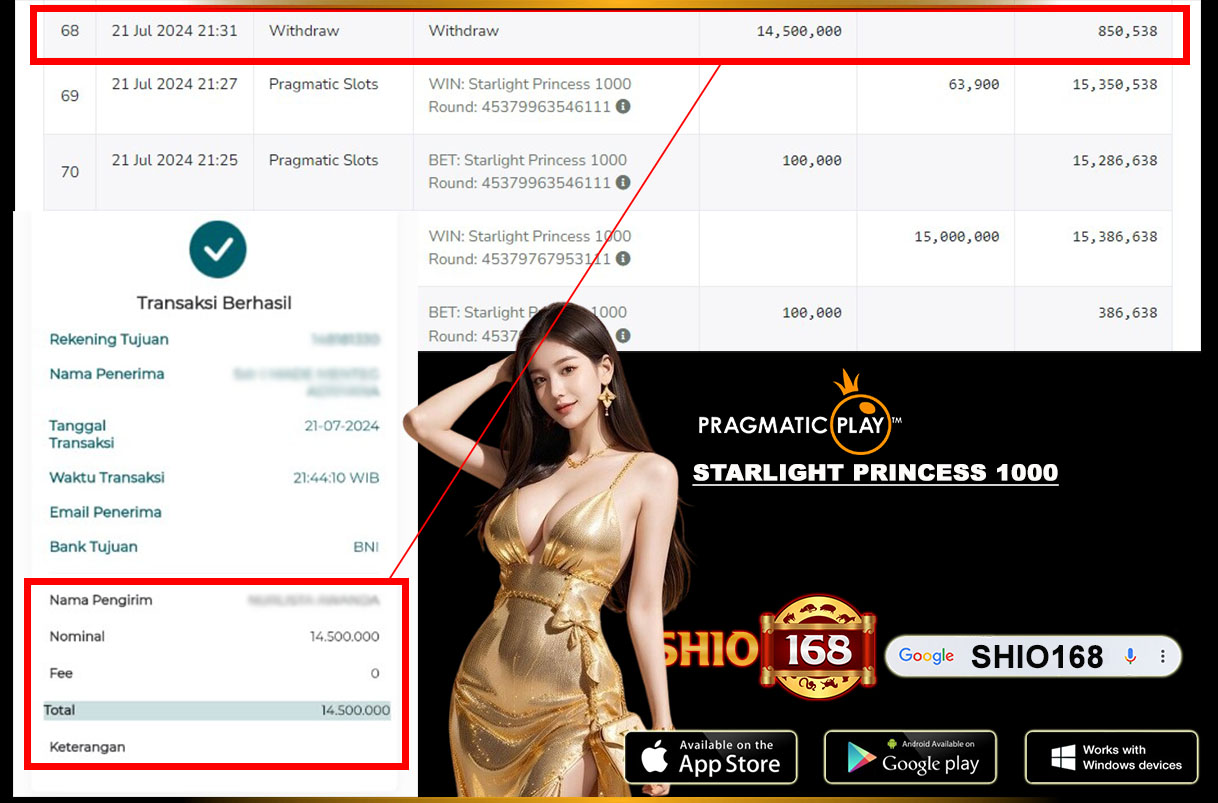Tap the Google Play download badge

pyautogui.click(x=911, y=757)
